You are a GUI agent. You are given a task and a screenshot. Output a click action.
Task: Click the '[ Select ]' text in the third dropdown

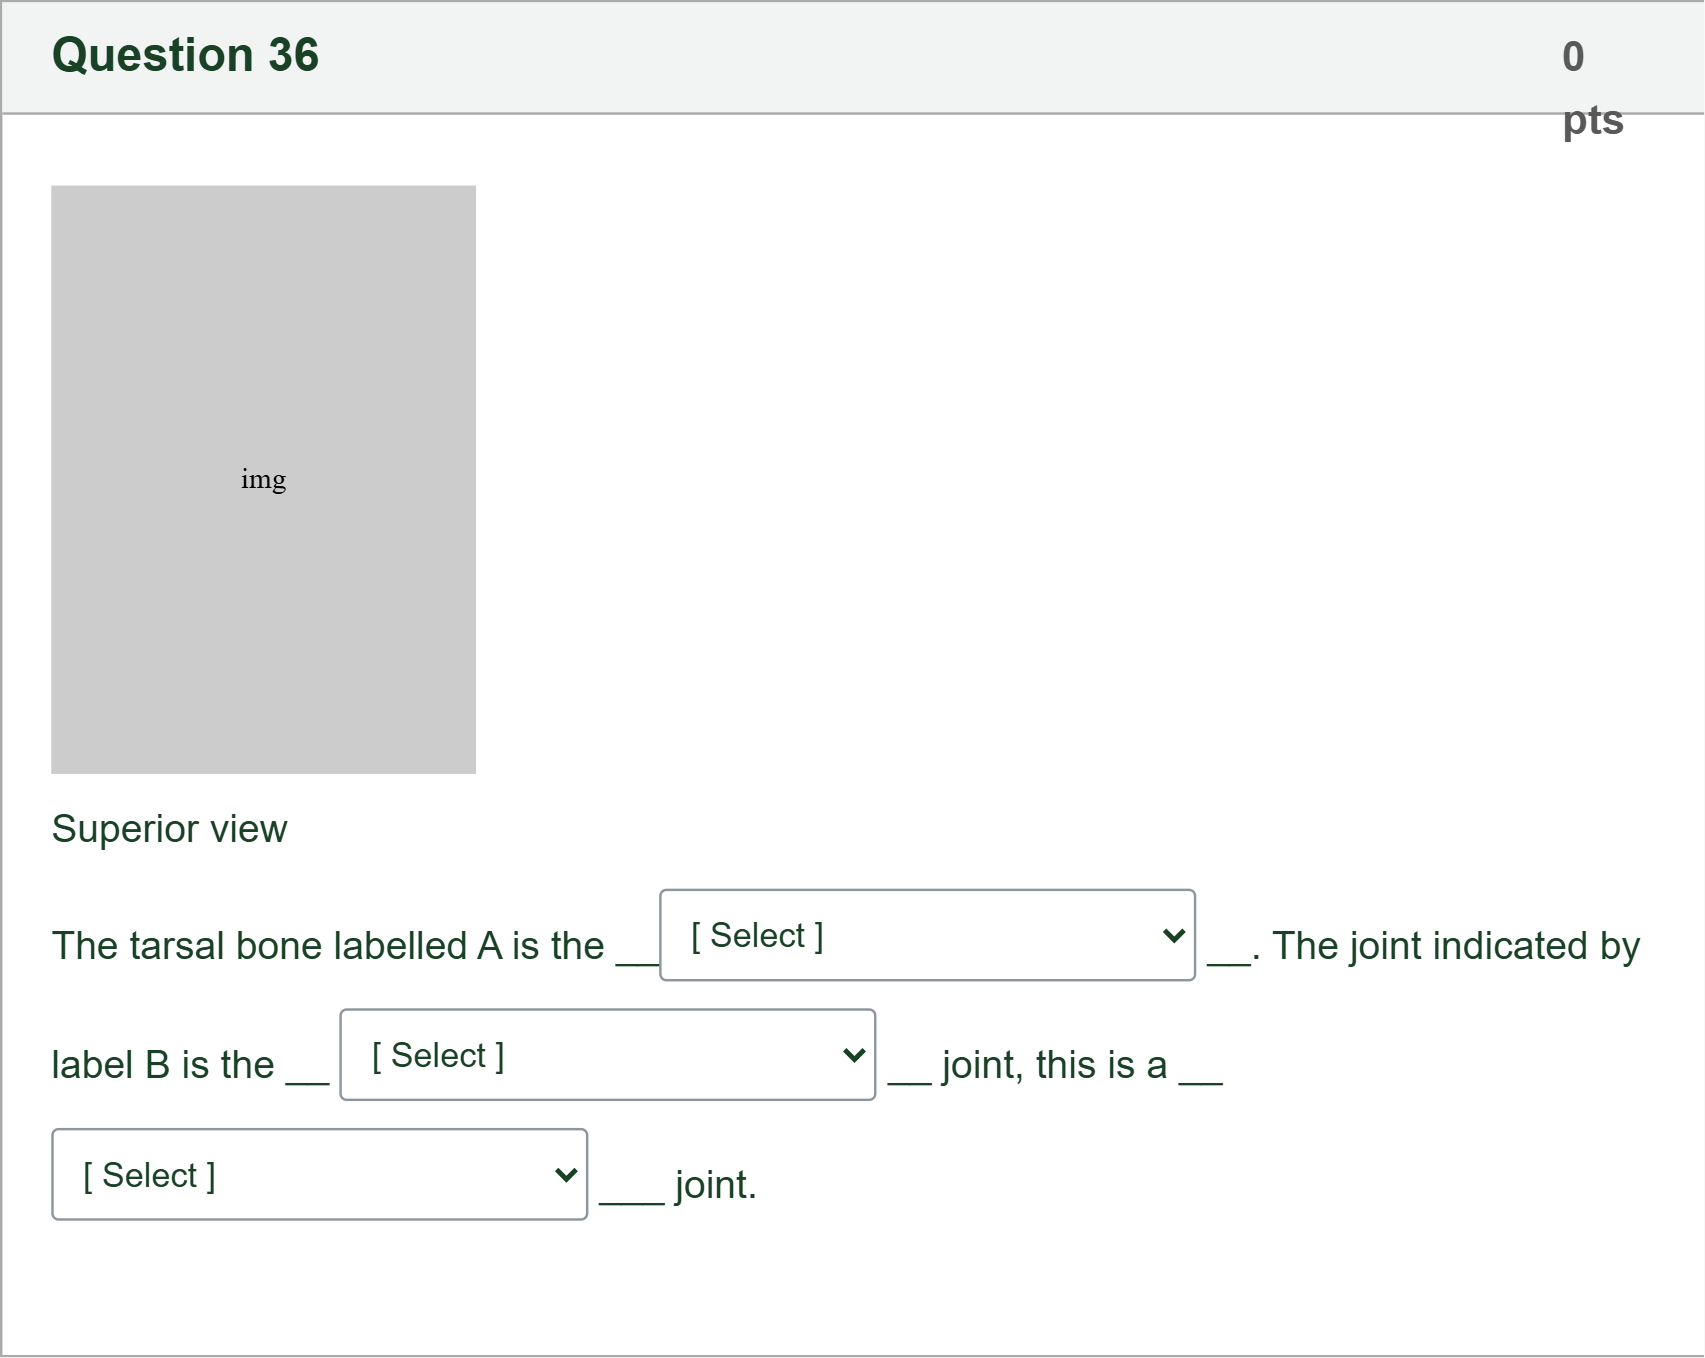[x=149, y=1176]
